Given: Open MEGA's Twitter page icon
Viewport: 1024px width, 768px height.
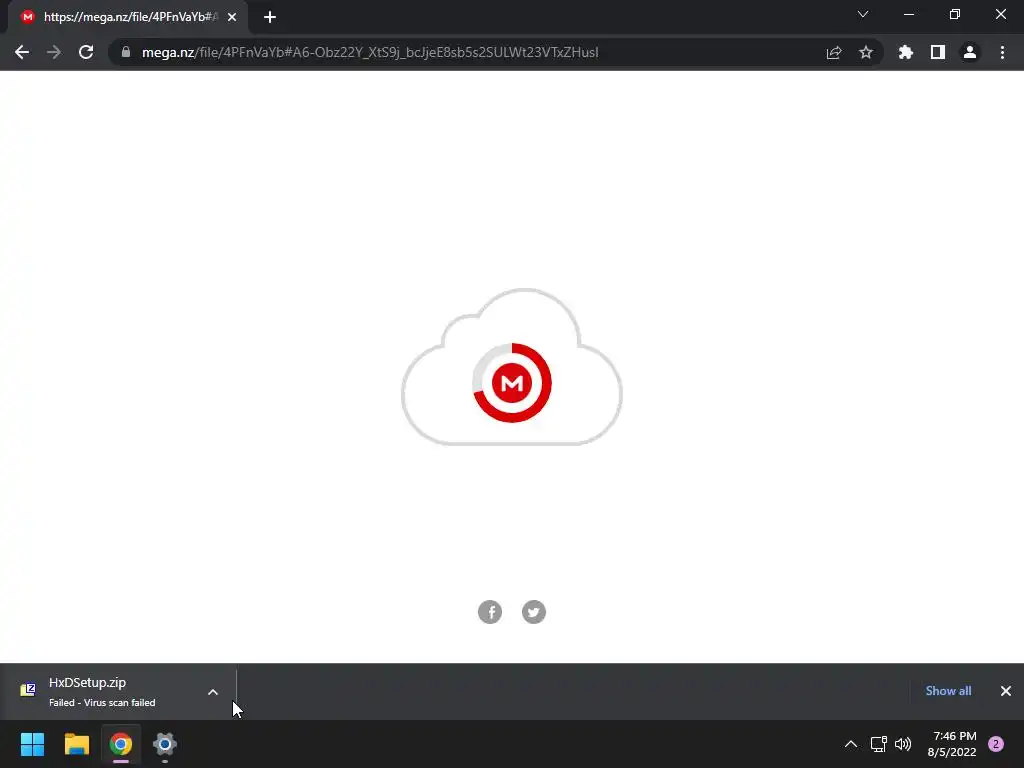Looking at the screenshot, I should pyautogui.click(x=534, y=612).
